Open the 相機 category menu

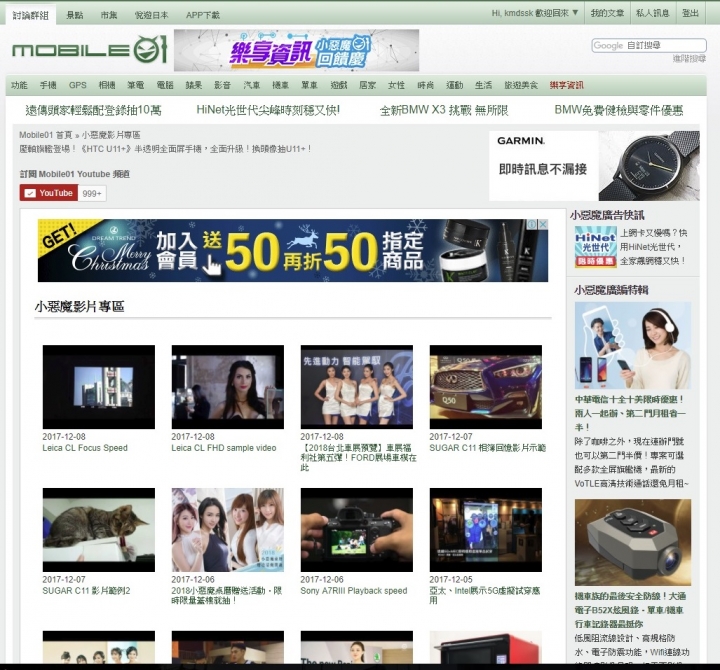[x=107, y=85]
